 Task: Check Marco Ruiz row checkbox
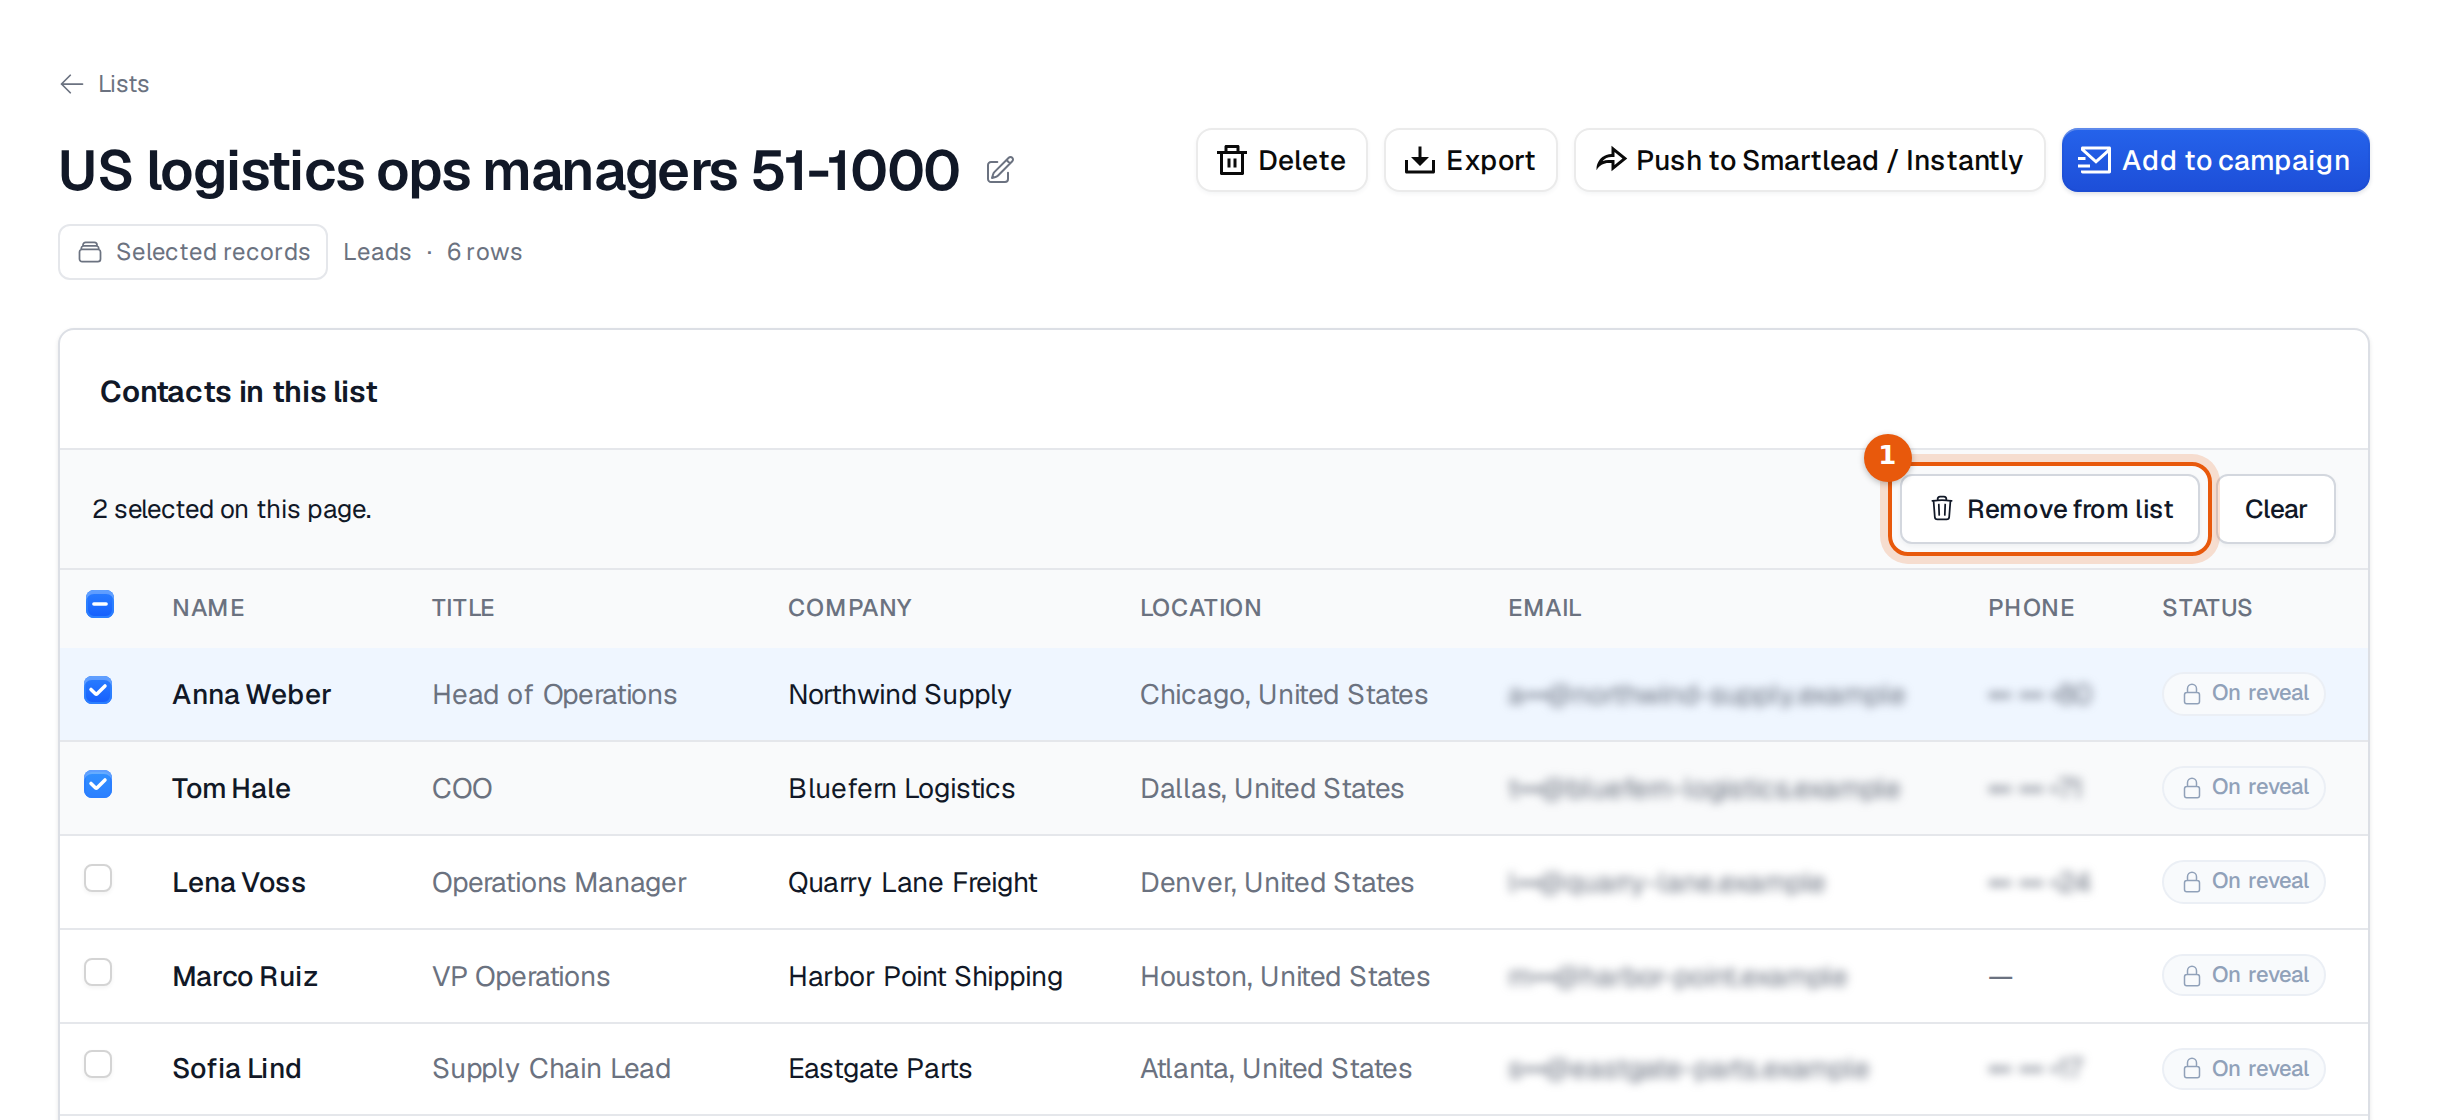click(98, 973)
